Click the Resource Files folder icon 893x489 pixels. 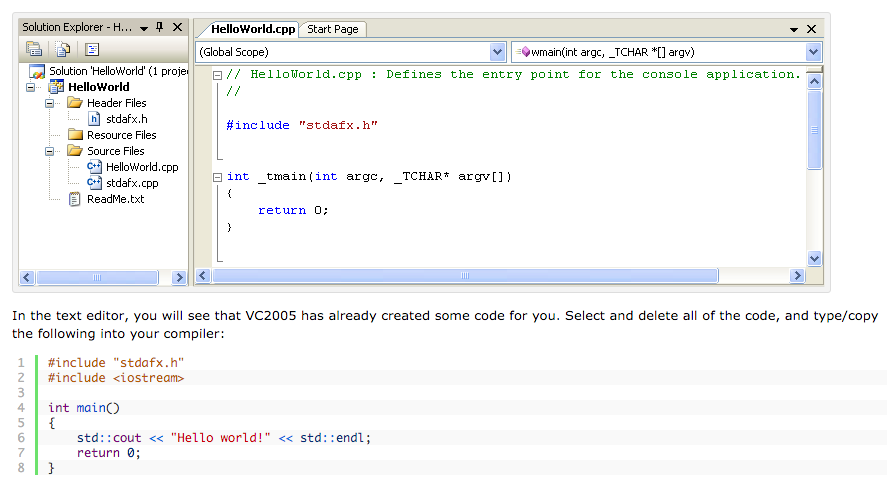(75, 135)
